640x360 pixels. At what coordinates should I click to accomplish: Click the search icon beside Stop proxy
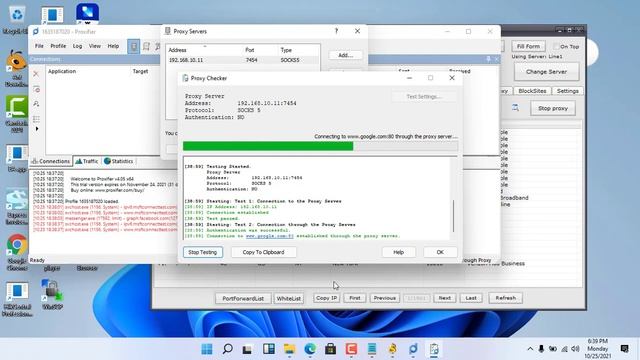pos(516,108)
